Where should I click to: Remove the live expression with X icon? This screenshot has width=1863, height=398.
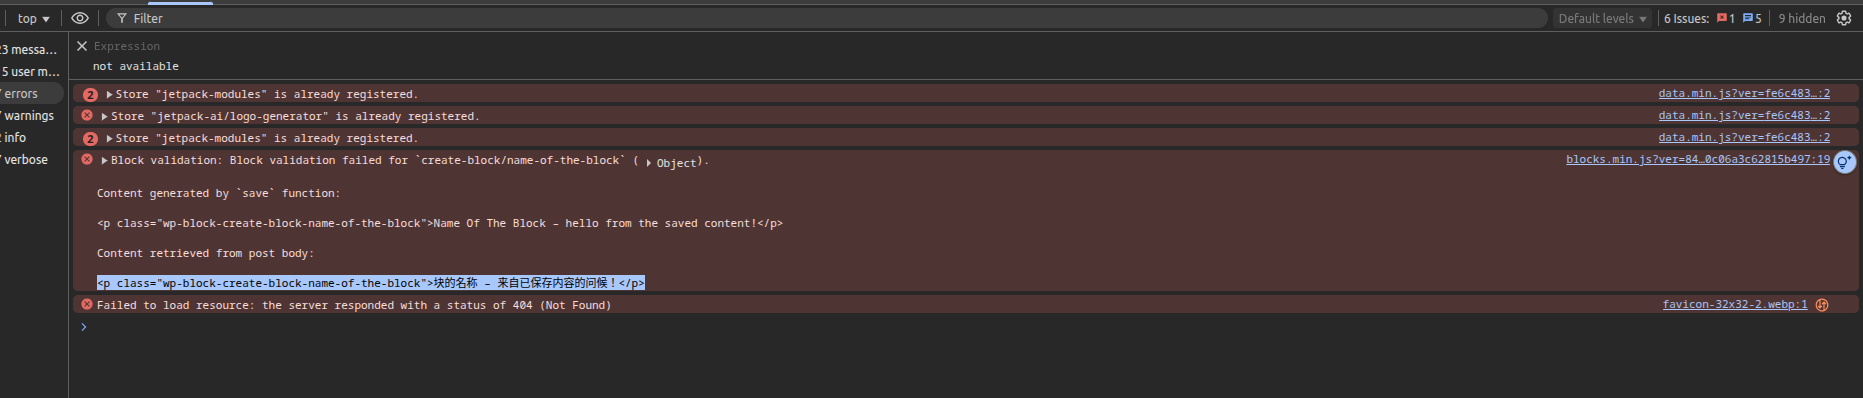pyautogui.click(x=82, y=46)
